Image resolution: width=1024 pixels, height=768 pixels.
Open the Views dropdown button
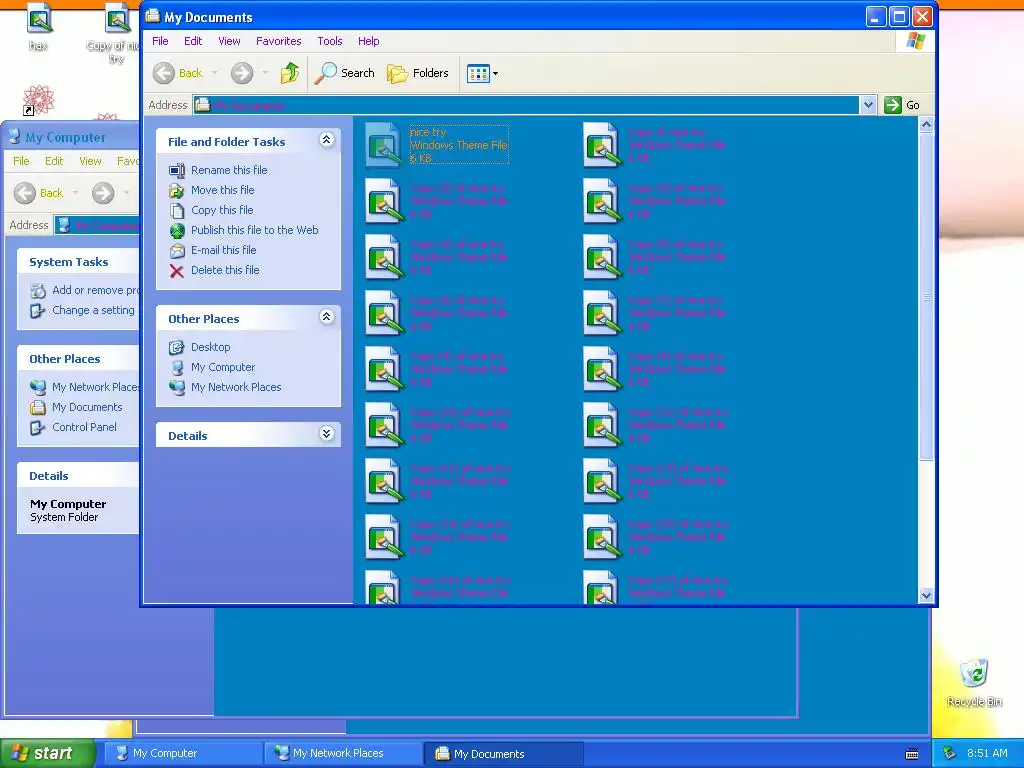(482, 73)
